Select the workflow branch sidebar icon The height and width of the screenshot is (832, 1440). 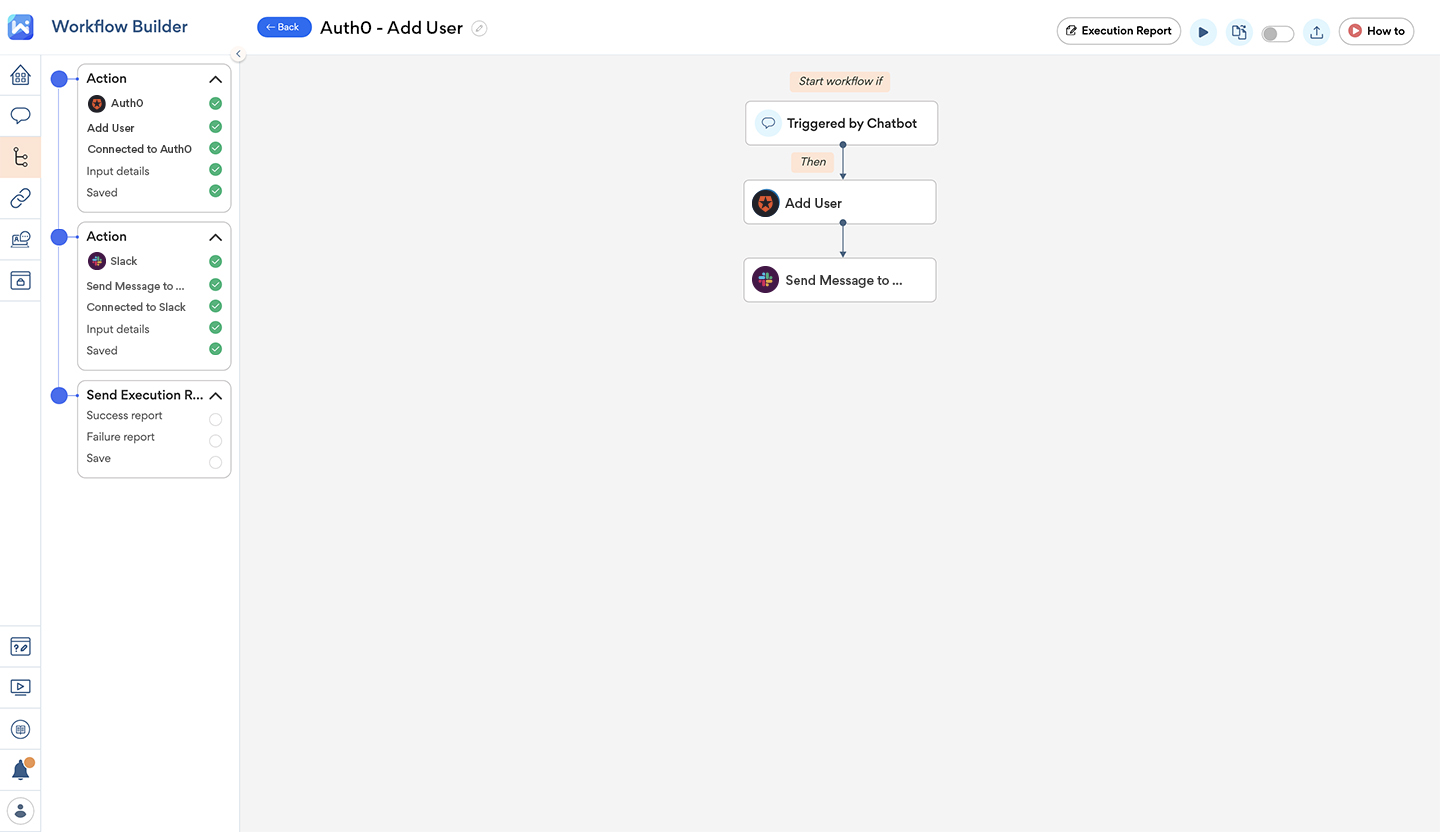(x=20, y=157)
